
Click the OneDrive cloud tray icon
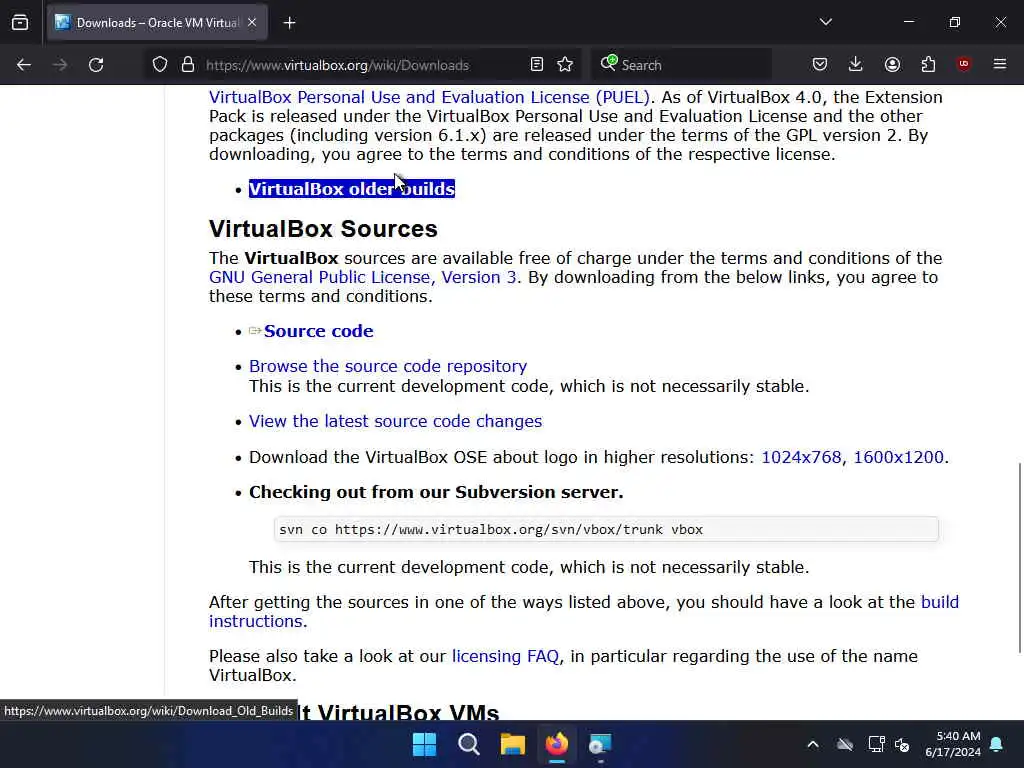coord(845,744)
